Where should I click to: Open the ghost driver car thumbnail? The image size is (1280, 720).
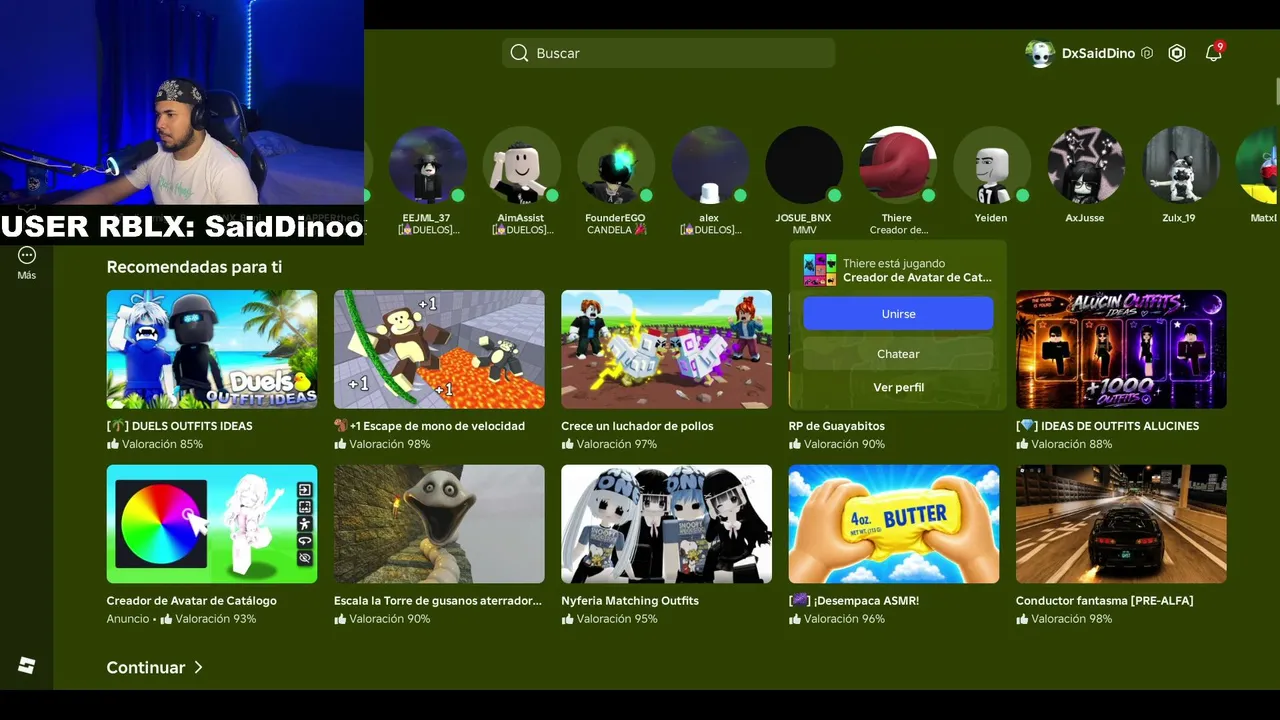(x=1121, y=524)
